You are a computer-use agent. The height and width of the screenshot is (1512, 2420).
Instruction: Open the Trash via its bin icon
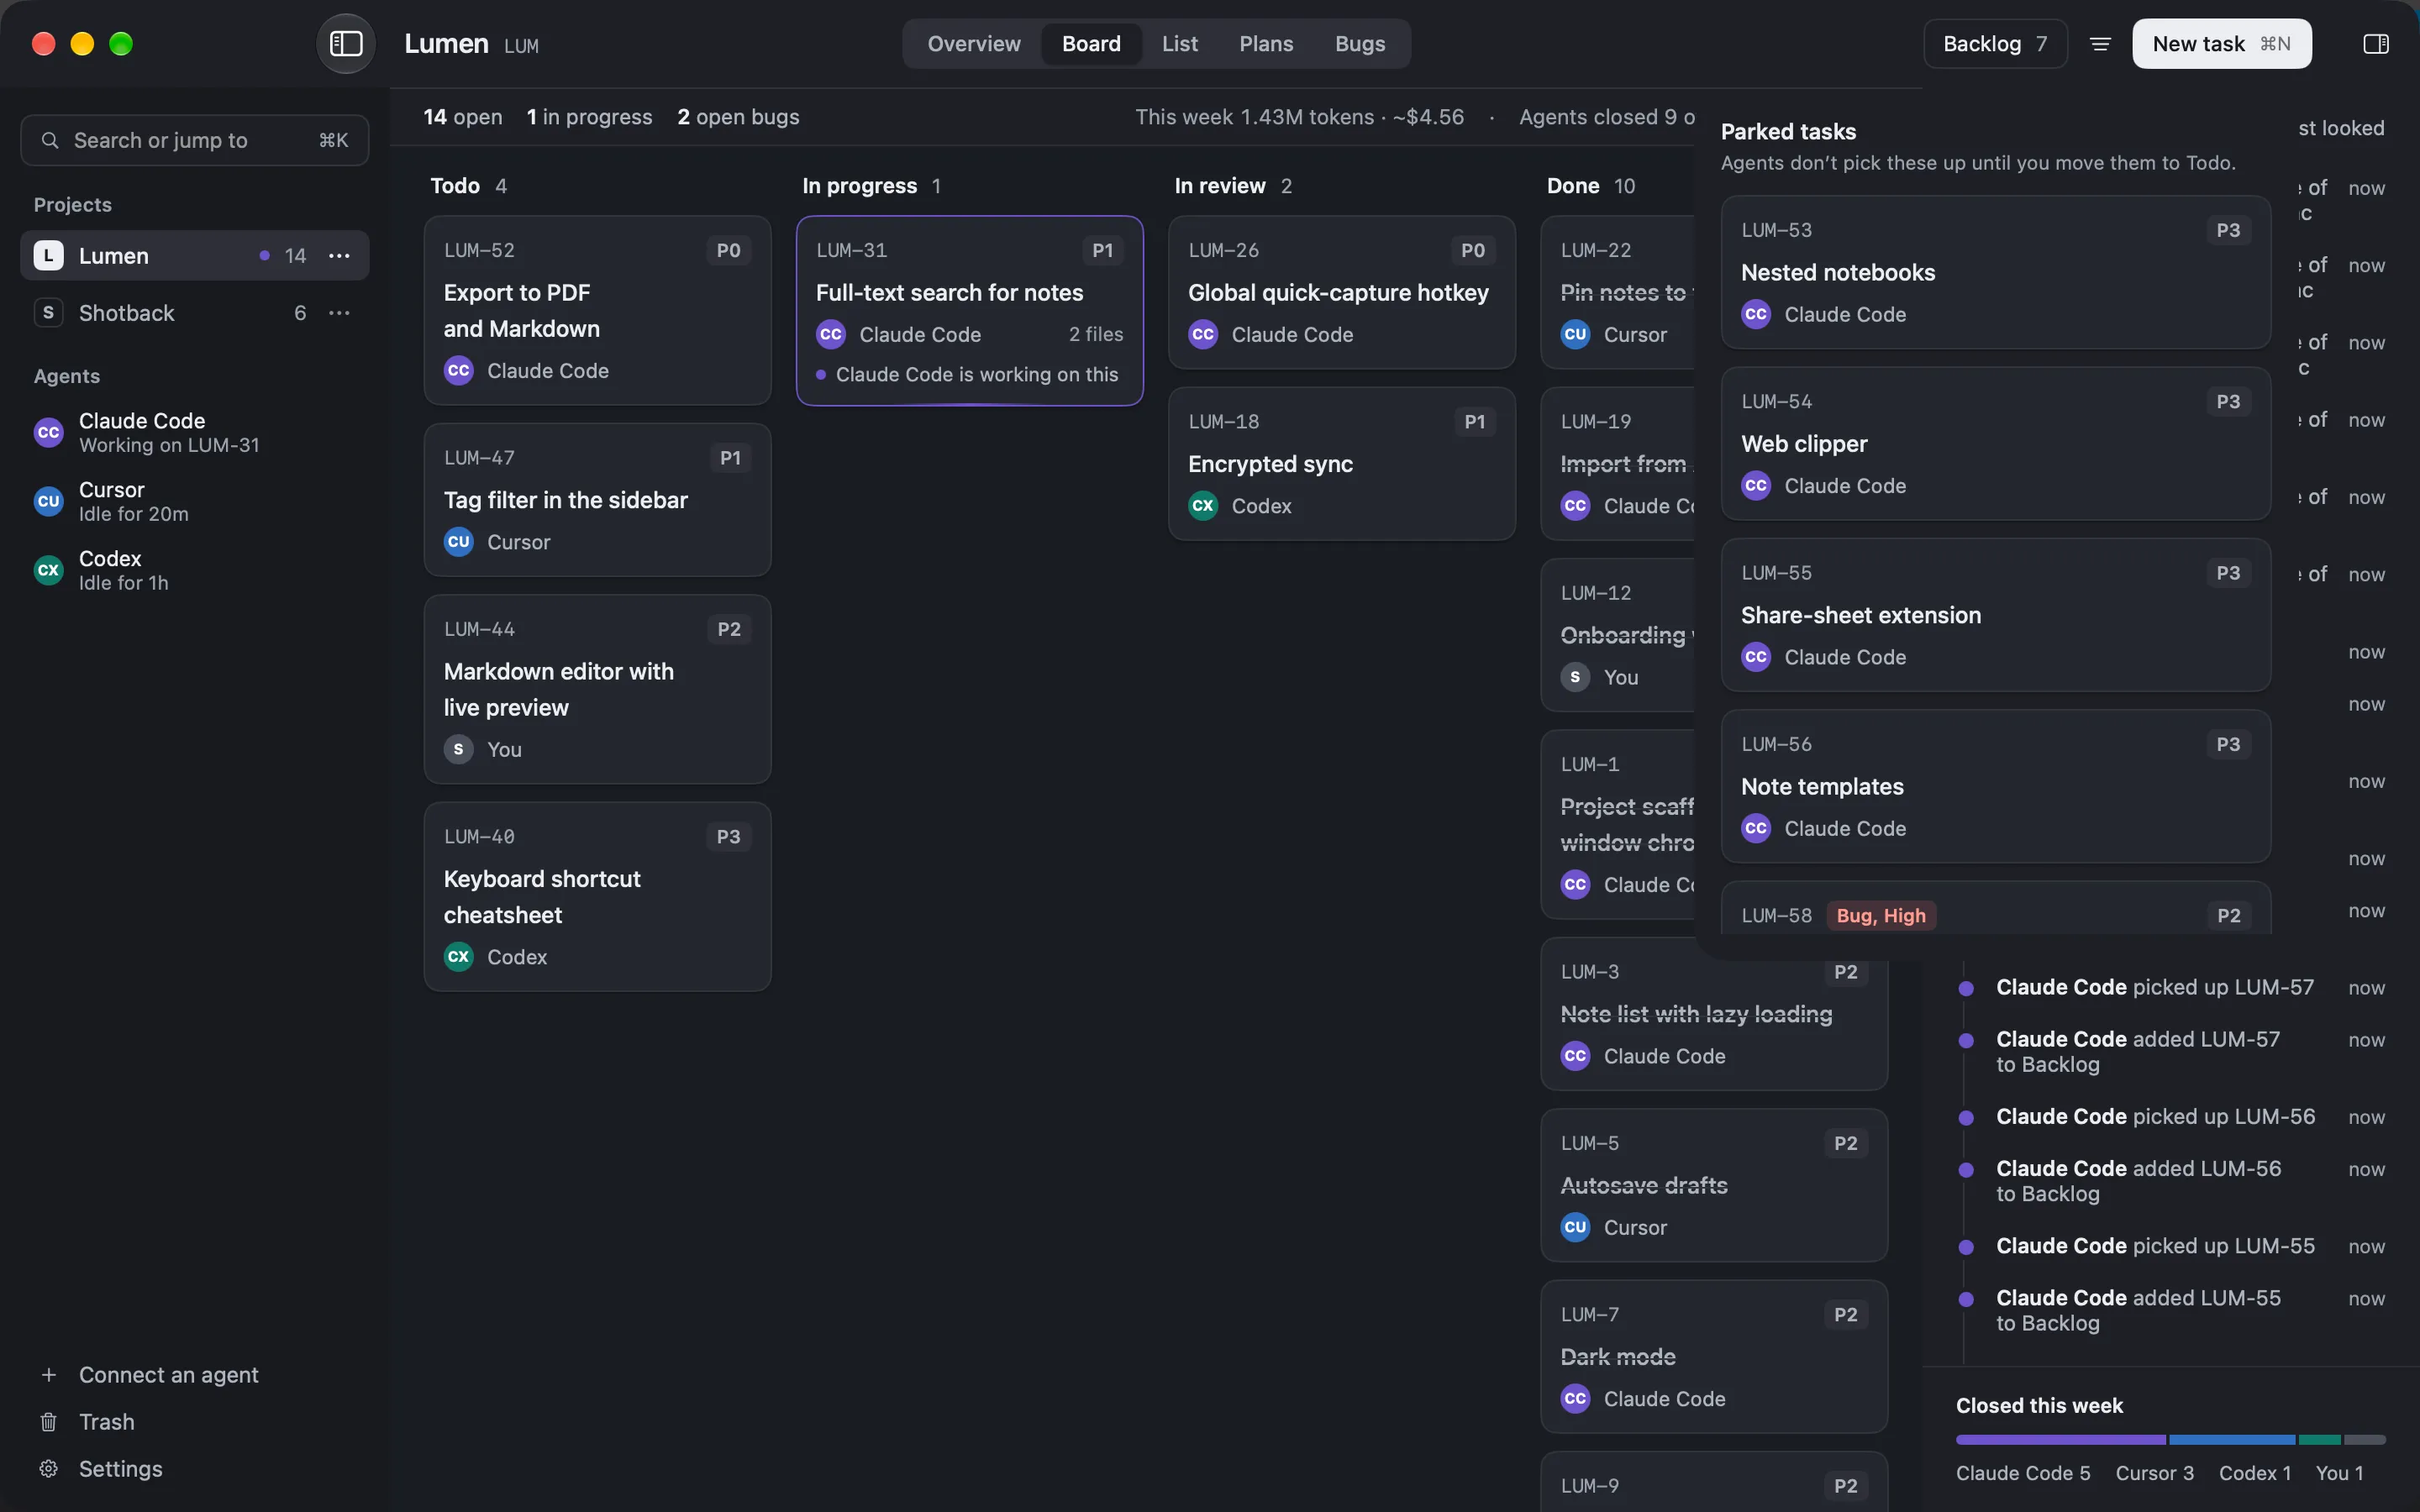pos(48,1422)
